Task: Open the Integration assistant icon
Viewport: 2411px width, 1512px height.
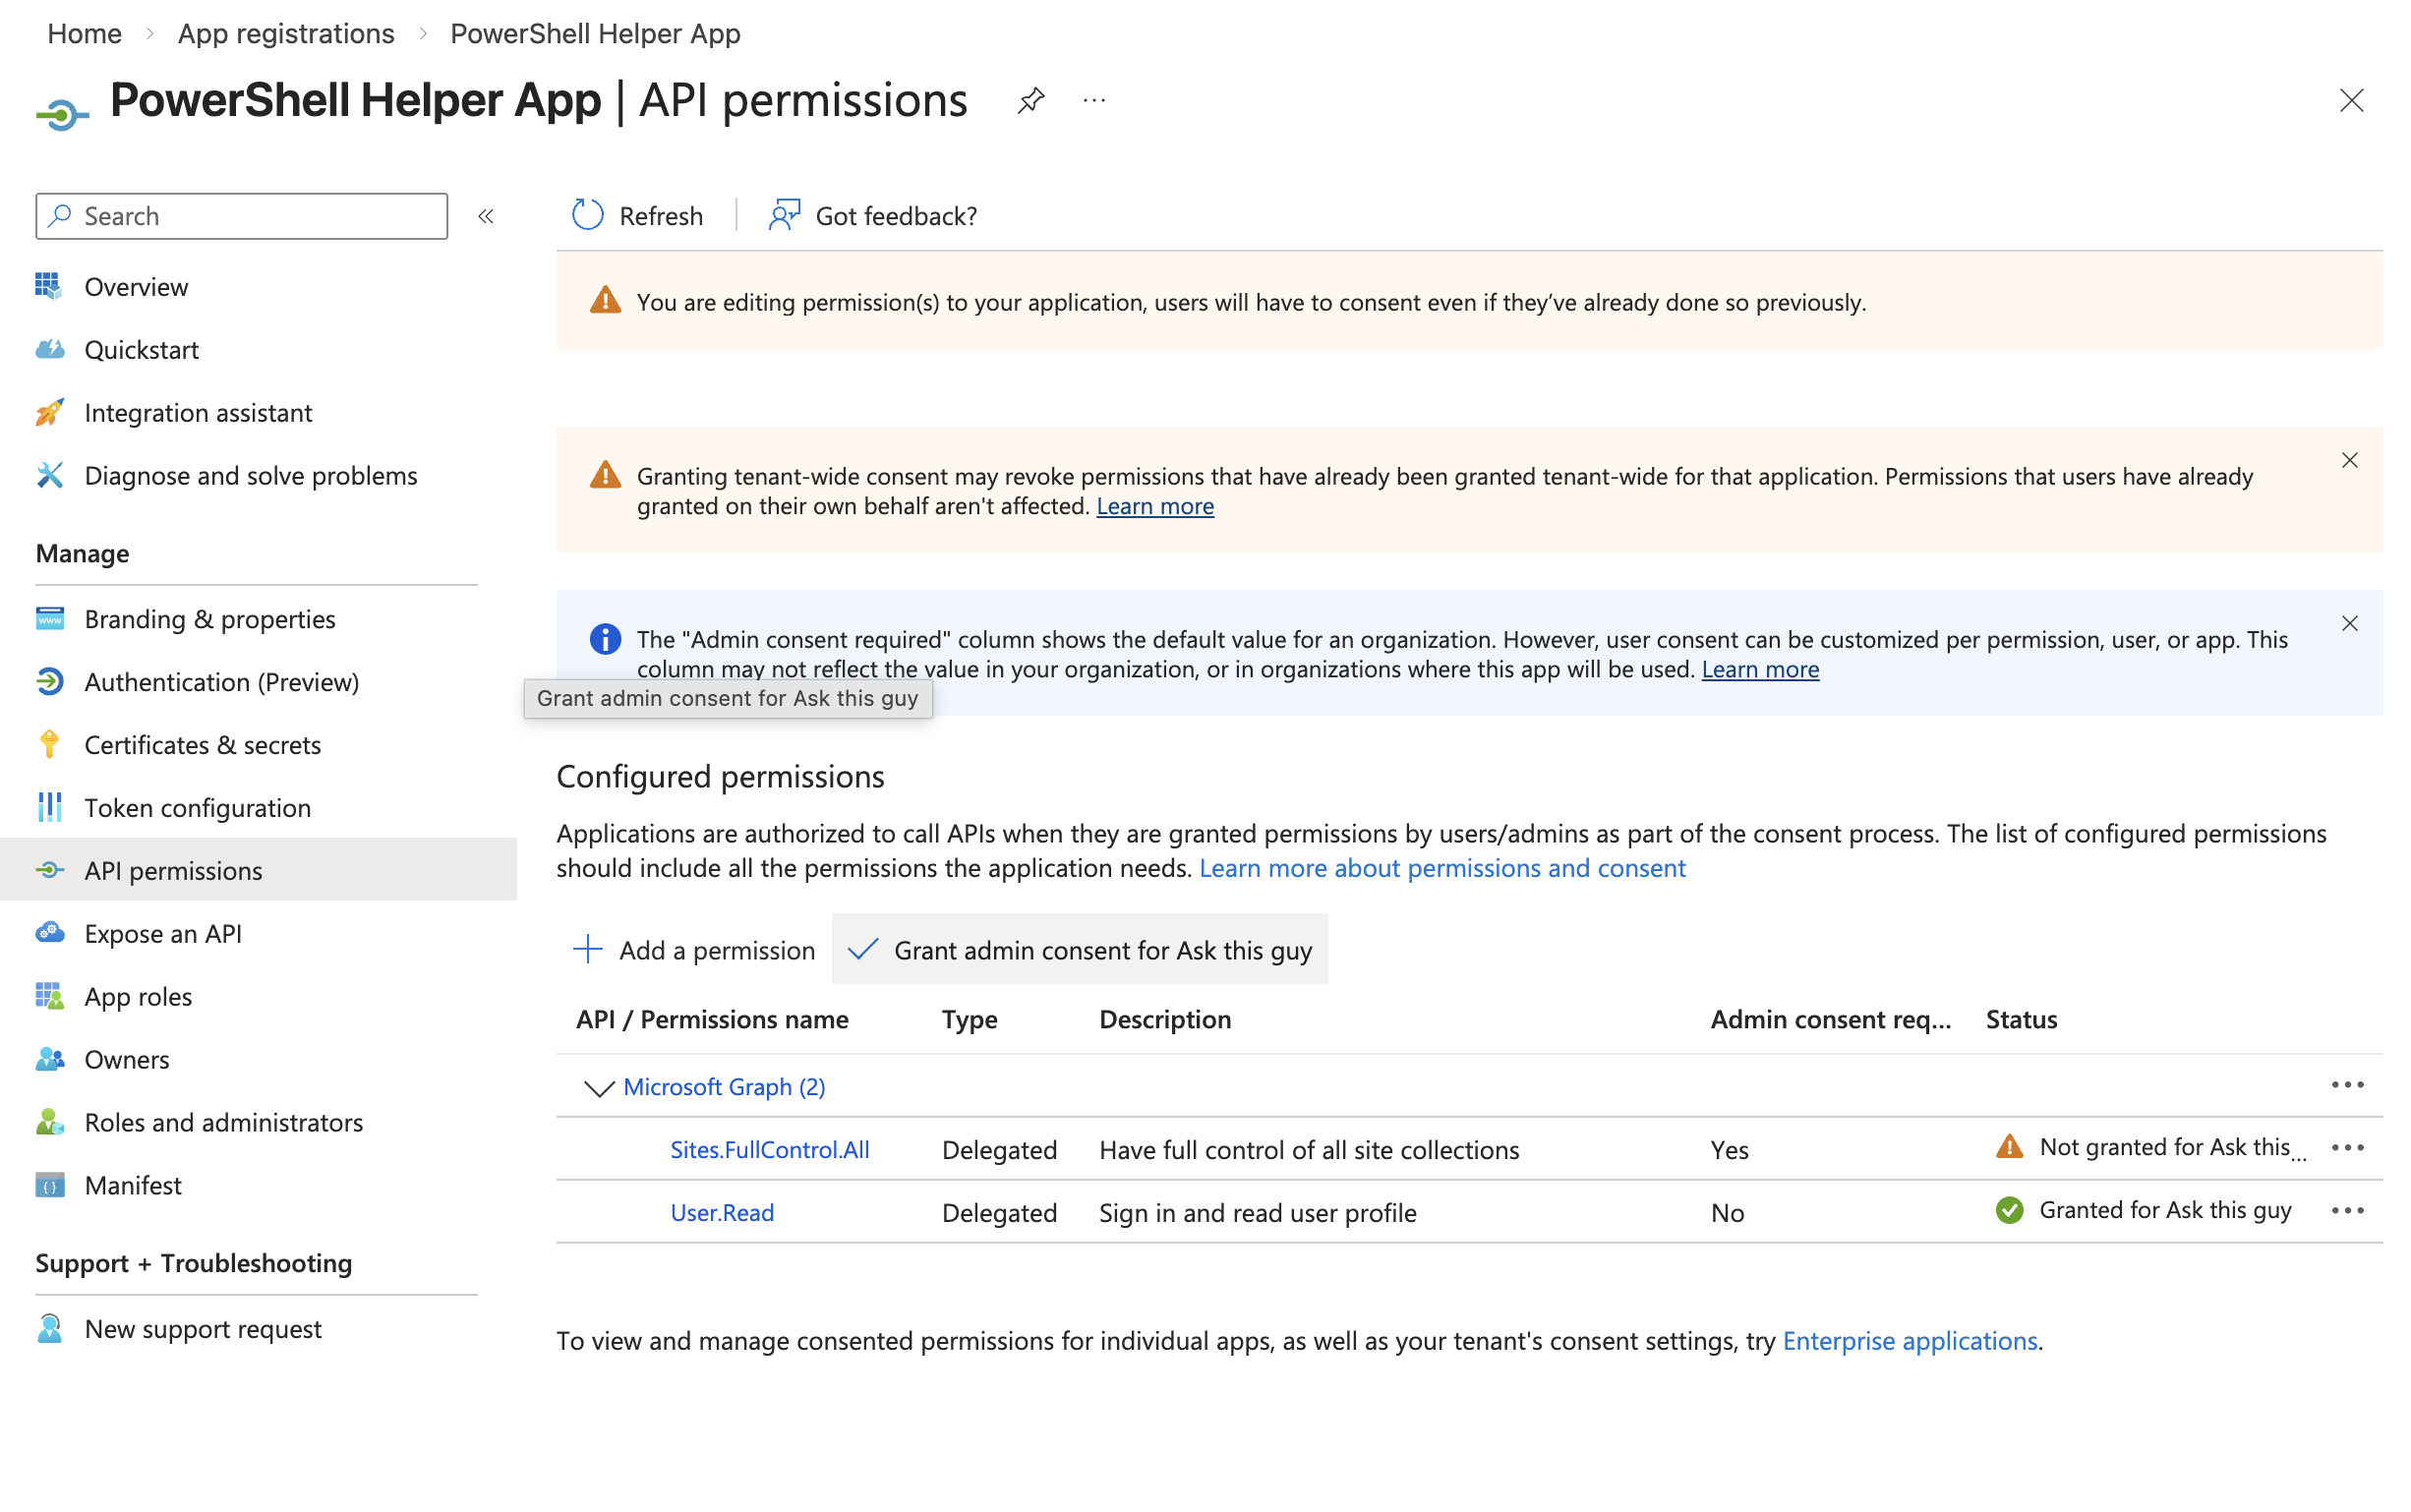Action: 49,412
